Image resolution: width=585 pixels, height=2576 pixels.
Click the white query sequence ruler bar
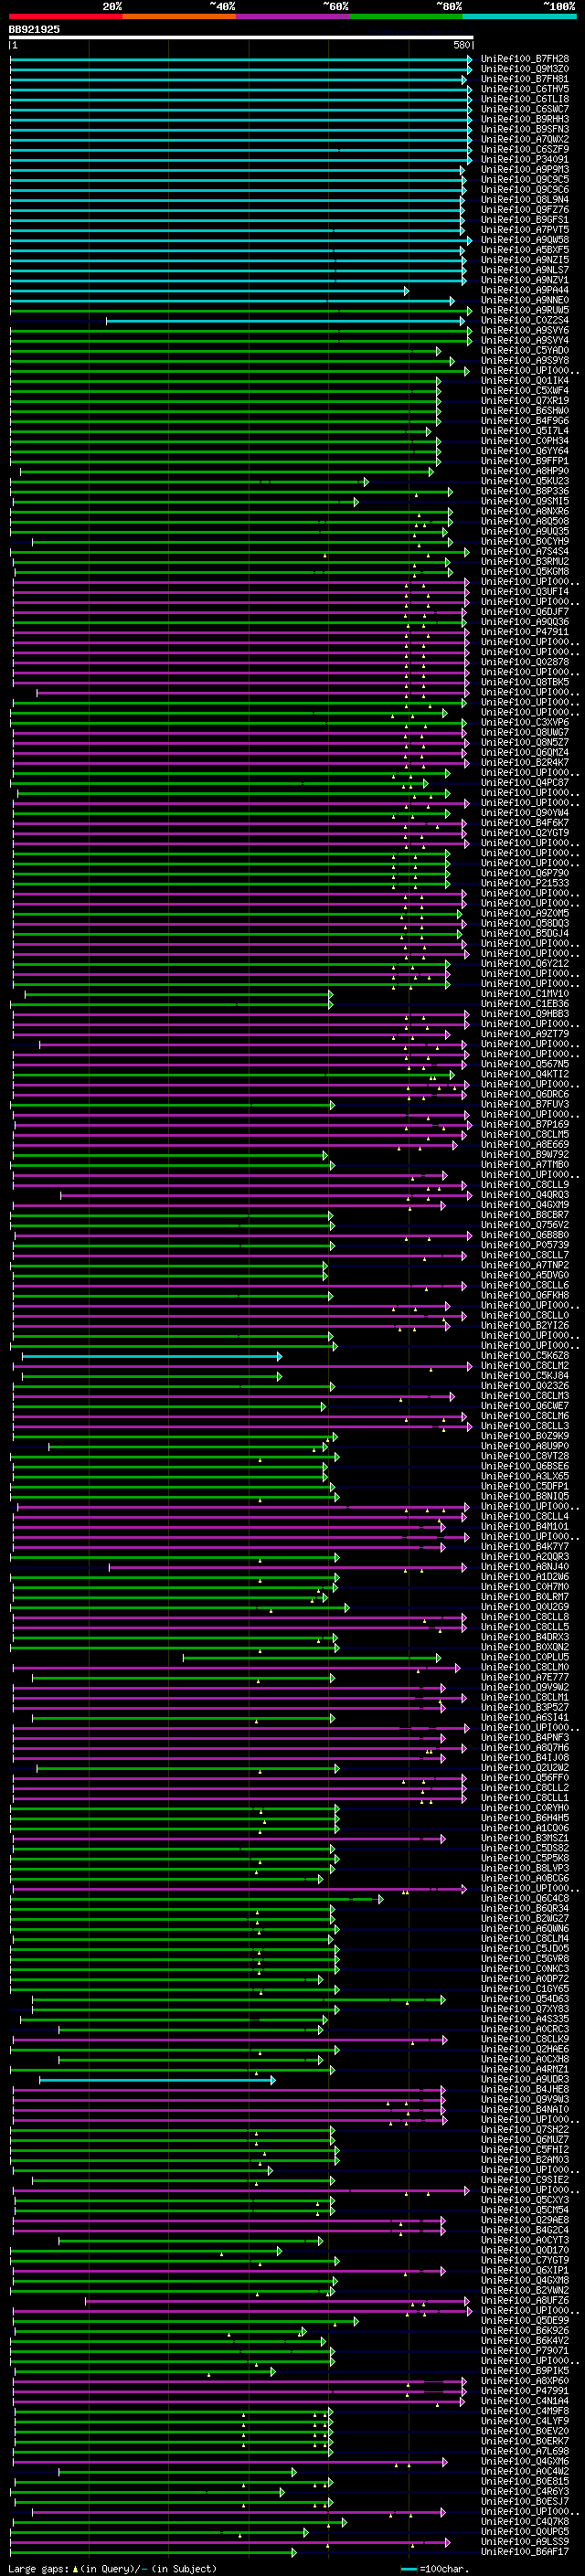(x=241, y=38)
